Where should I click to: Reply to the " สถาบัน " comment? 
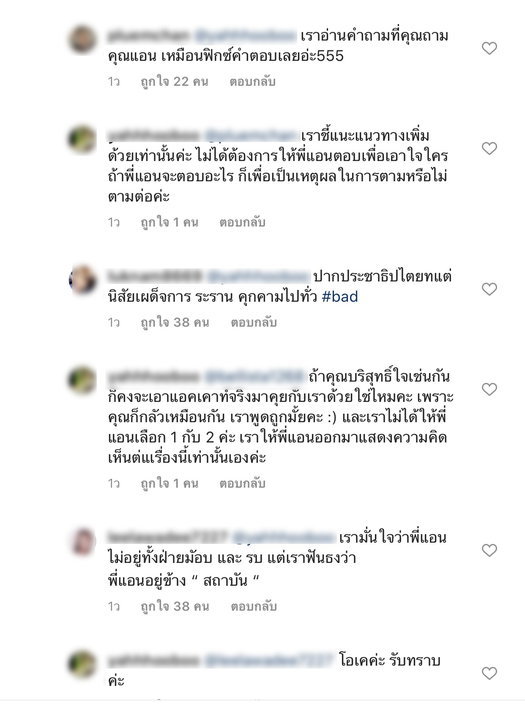254,606
